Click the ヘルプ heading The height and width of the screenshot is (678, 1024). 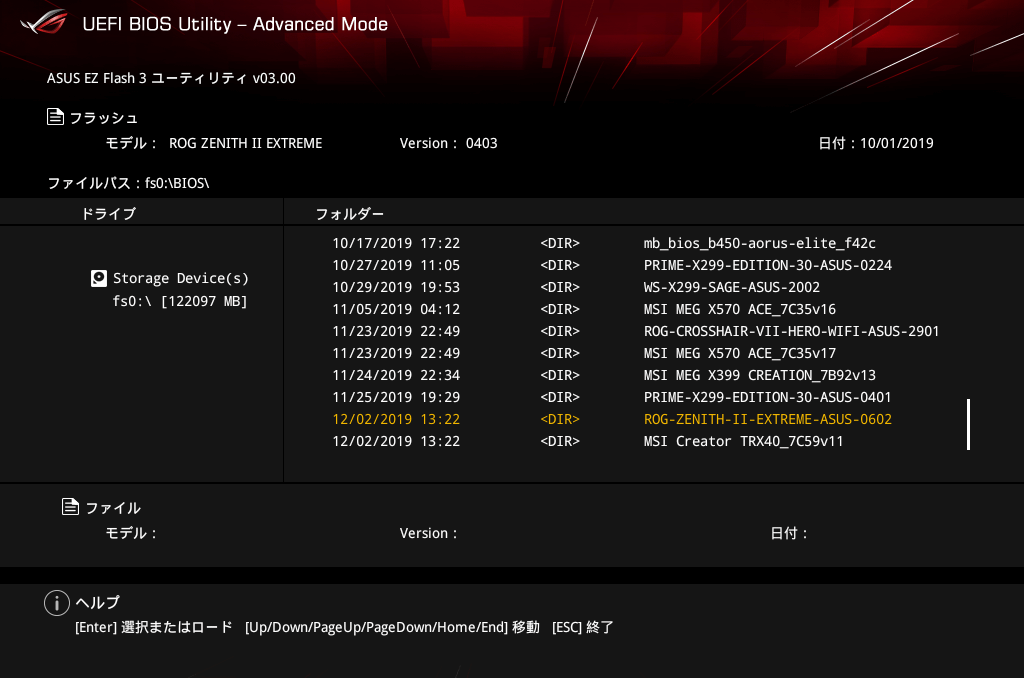coord(98,602)
